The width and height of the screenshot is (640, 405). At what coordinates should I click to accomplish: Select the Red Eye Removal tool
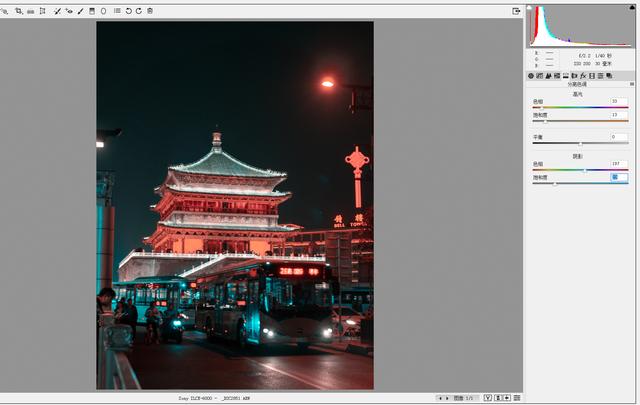tap(69, 11)
